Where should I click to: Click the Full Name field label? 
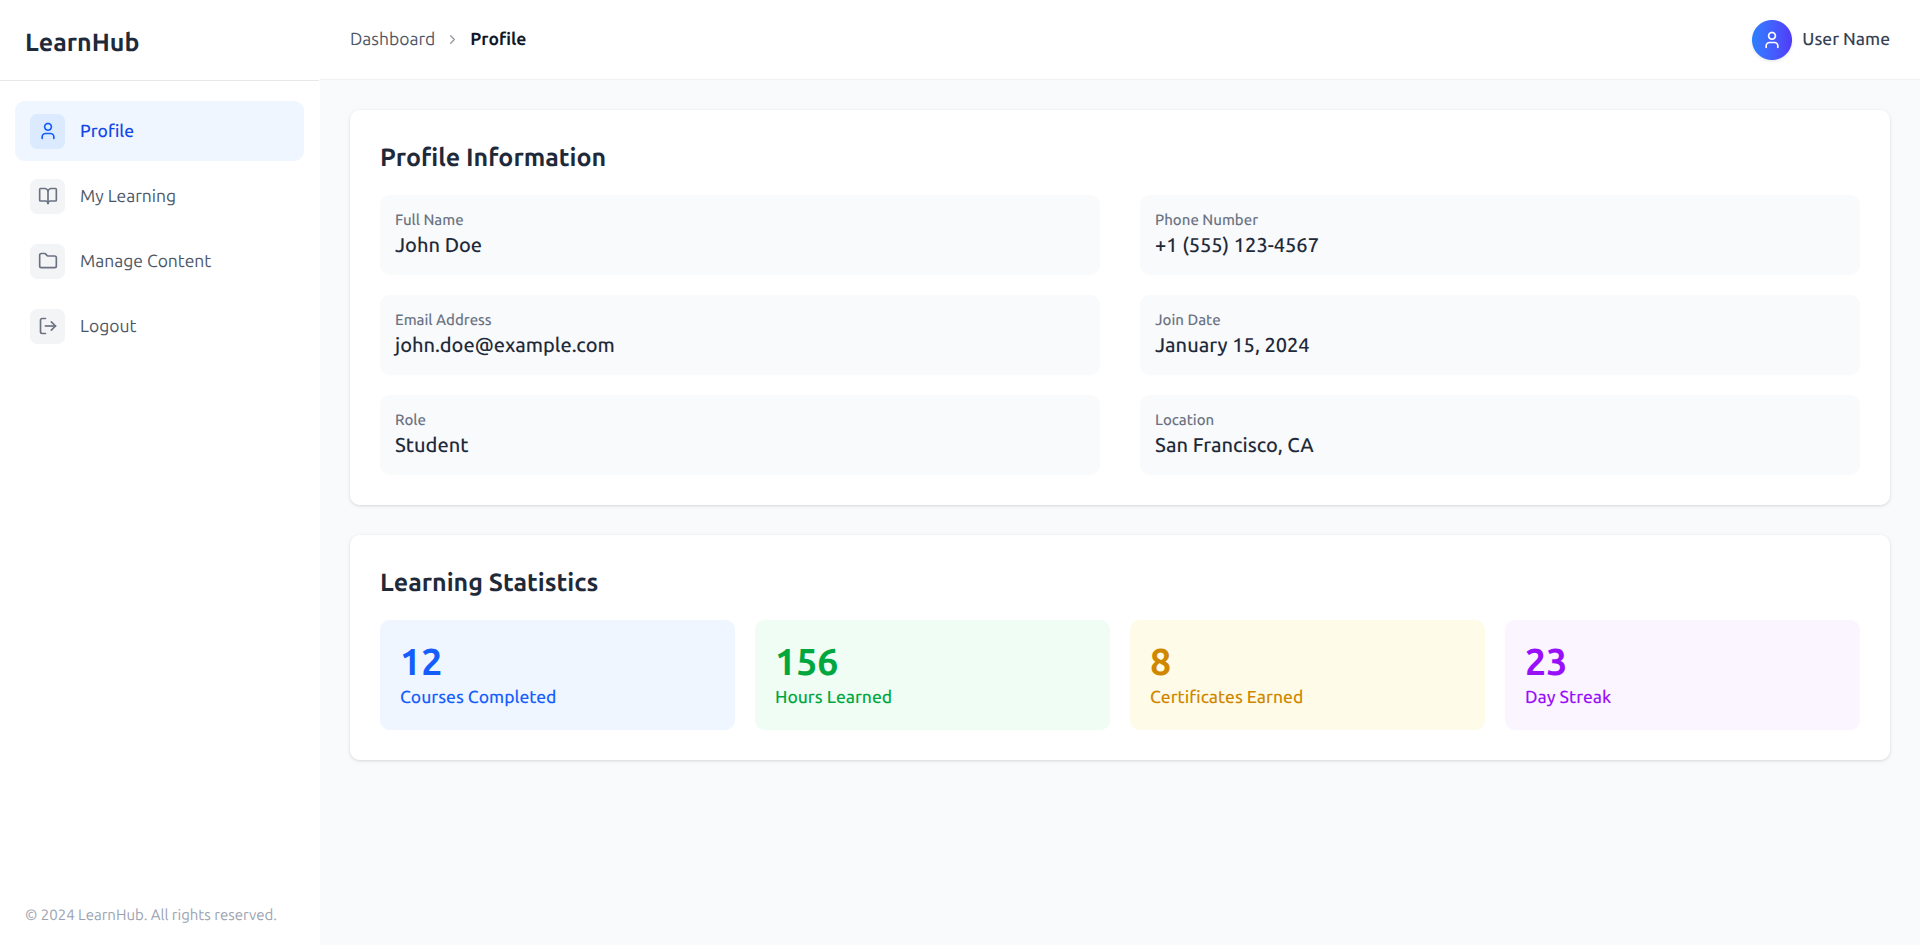pos(429,220)
